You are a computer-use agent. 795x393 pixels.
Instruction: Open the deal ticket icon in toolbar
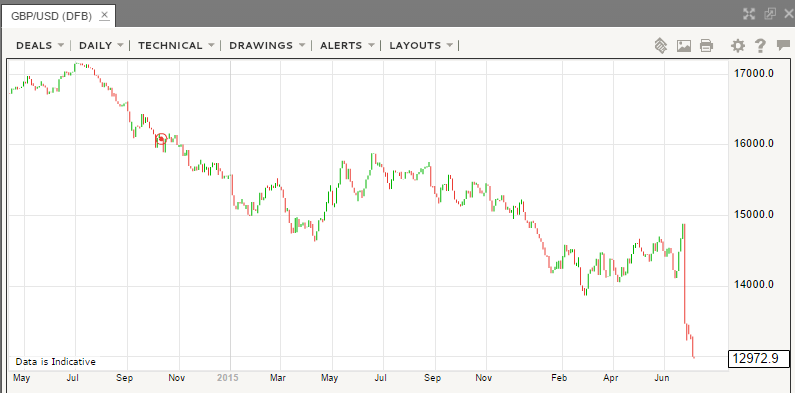(x=660, y=46)
